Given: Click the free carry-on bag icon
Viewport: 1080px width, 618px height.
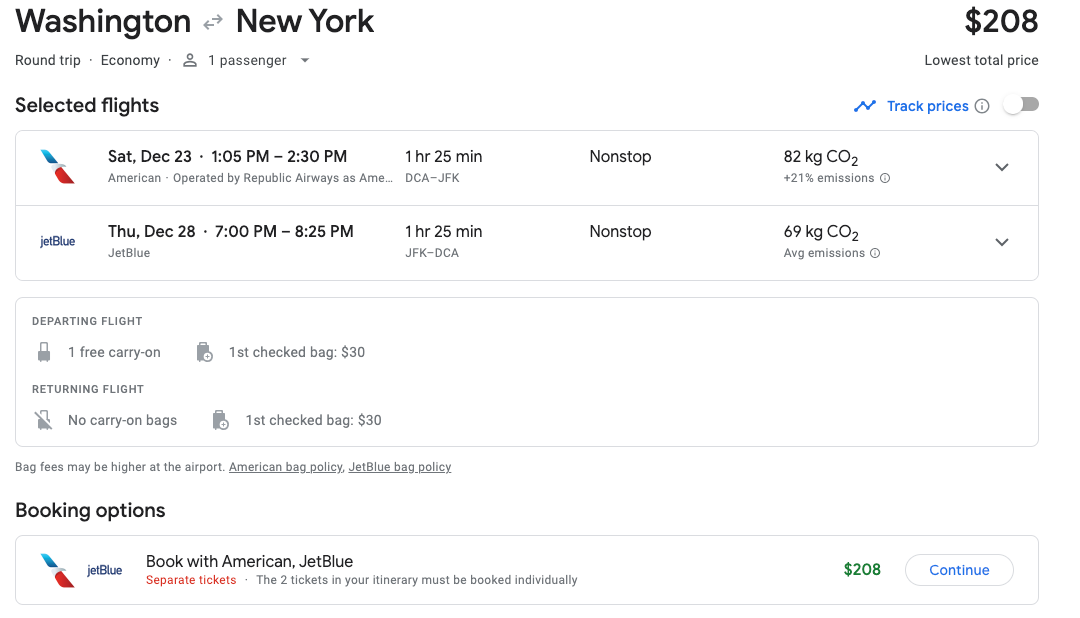Looking at the screenshot, I should tap(43, 351).
